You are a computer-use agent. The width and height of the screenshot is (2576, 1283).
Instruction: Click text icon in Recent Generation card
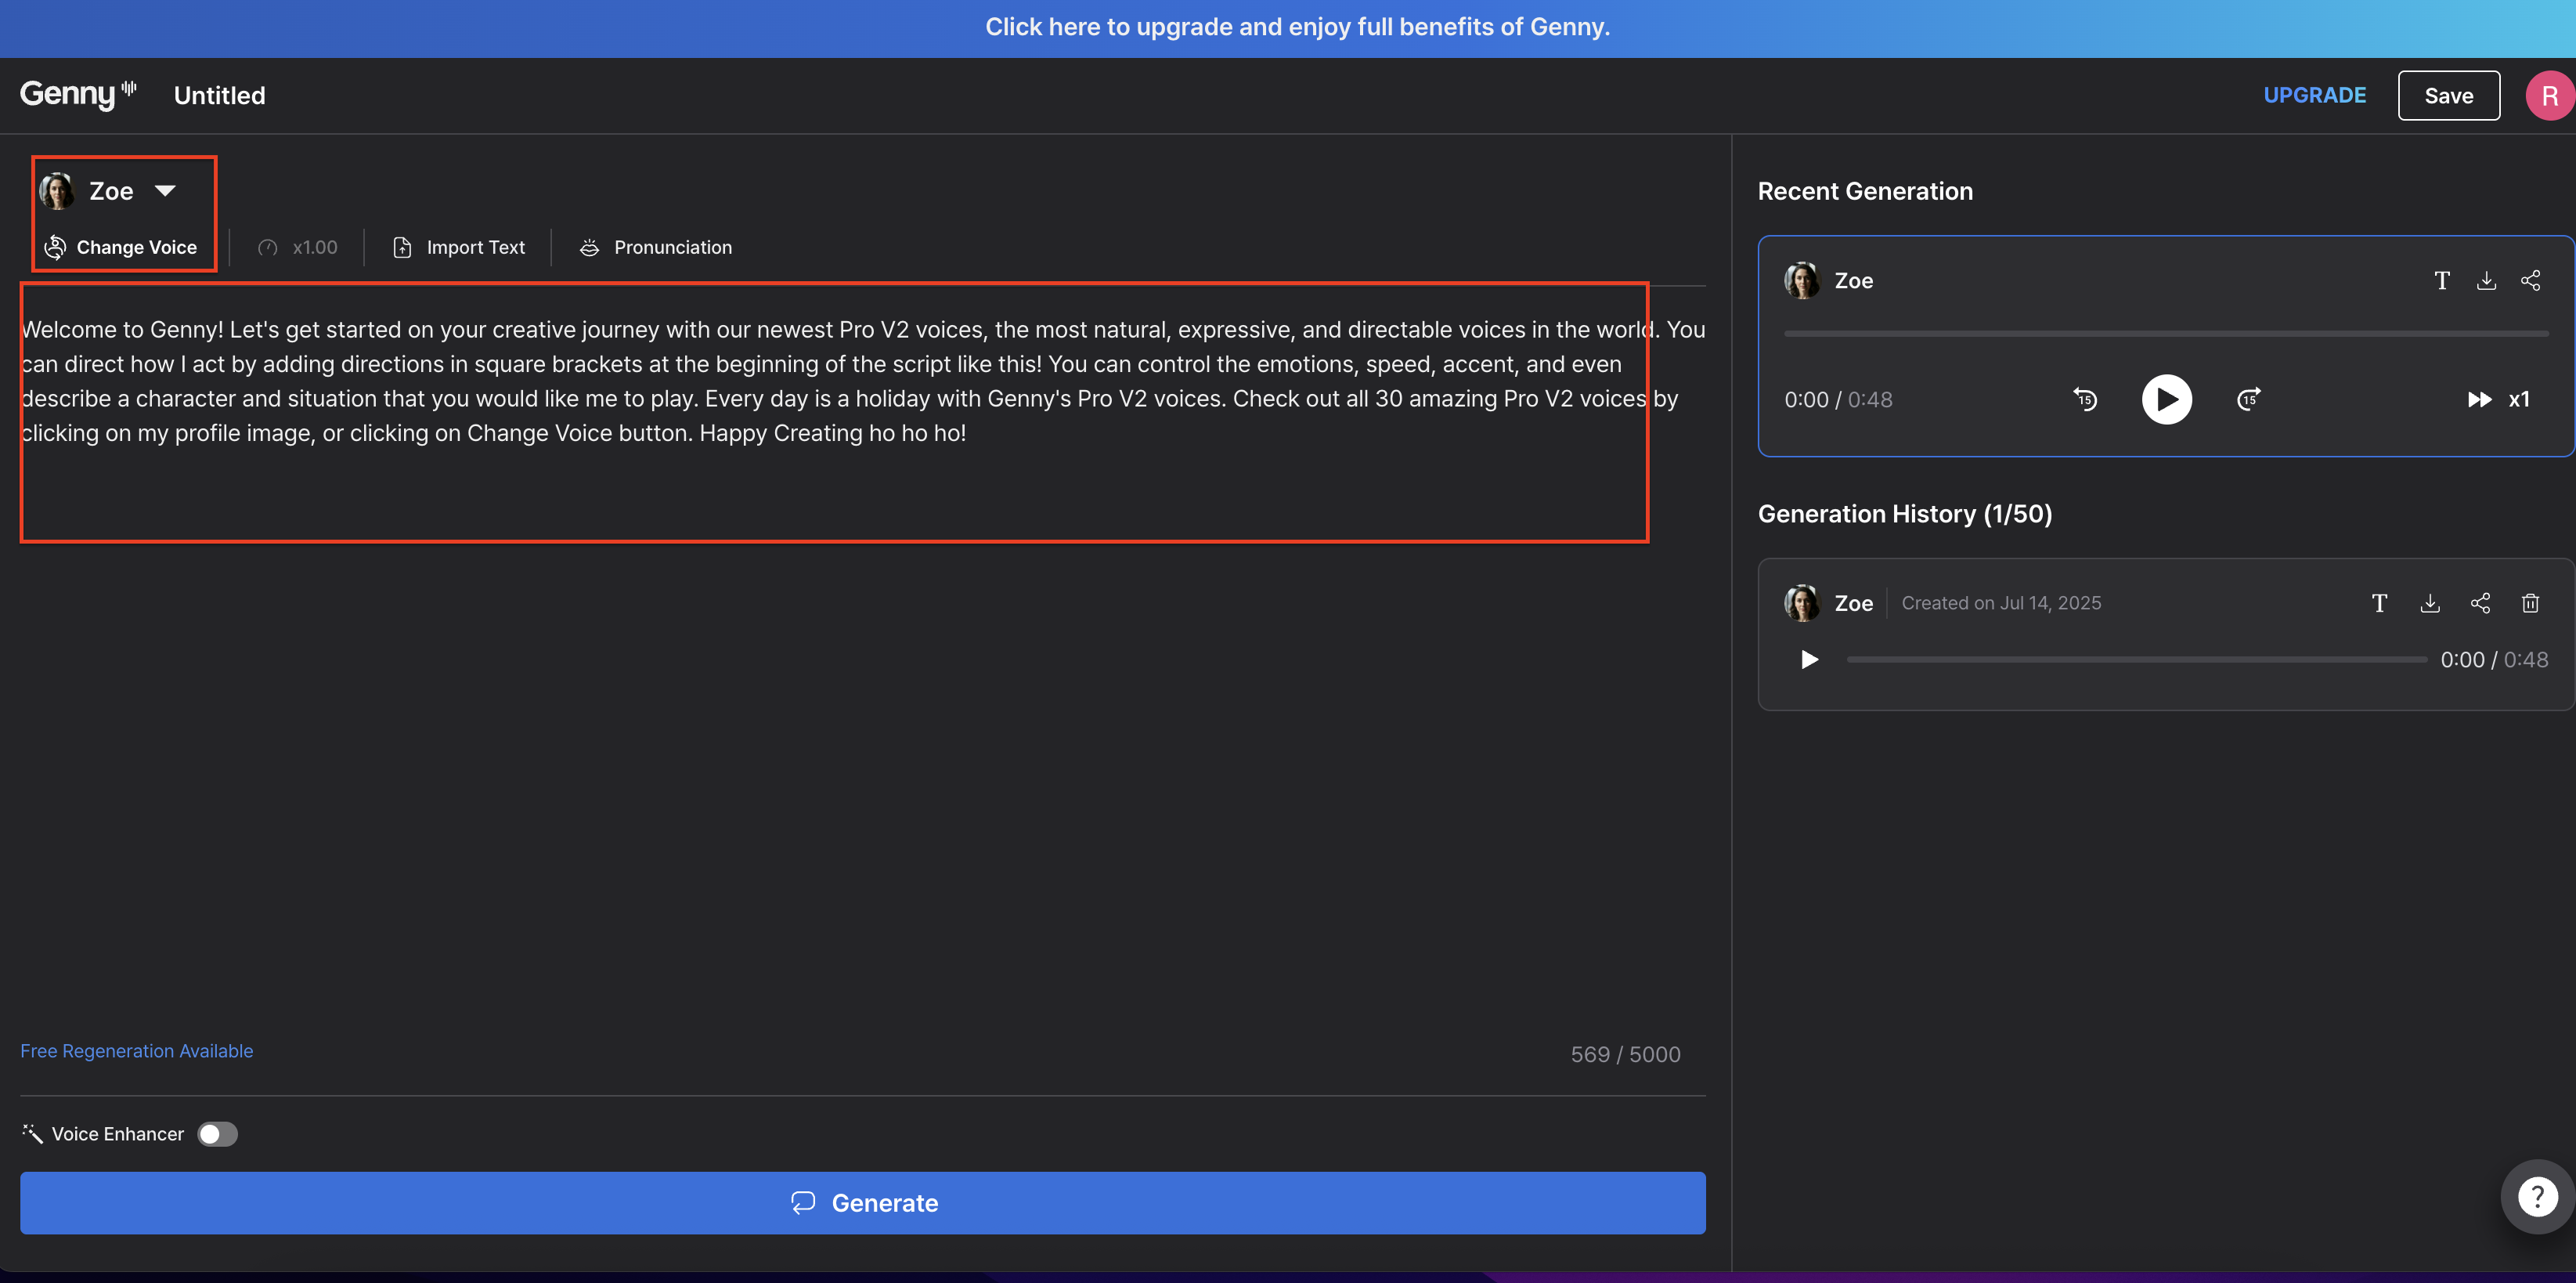(x=2441, y=281)
